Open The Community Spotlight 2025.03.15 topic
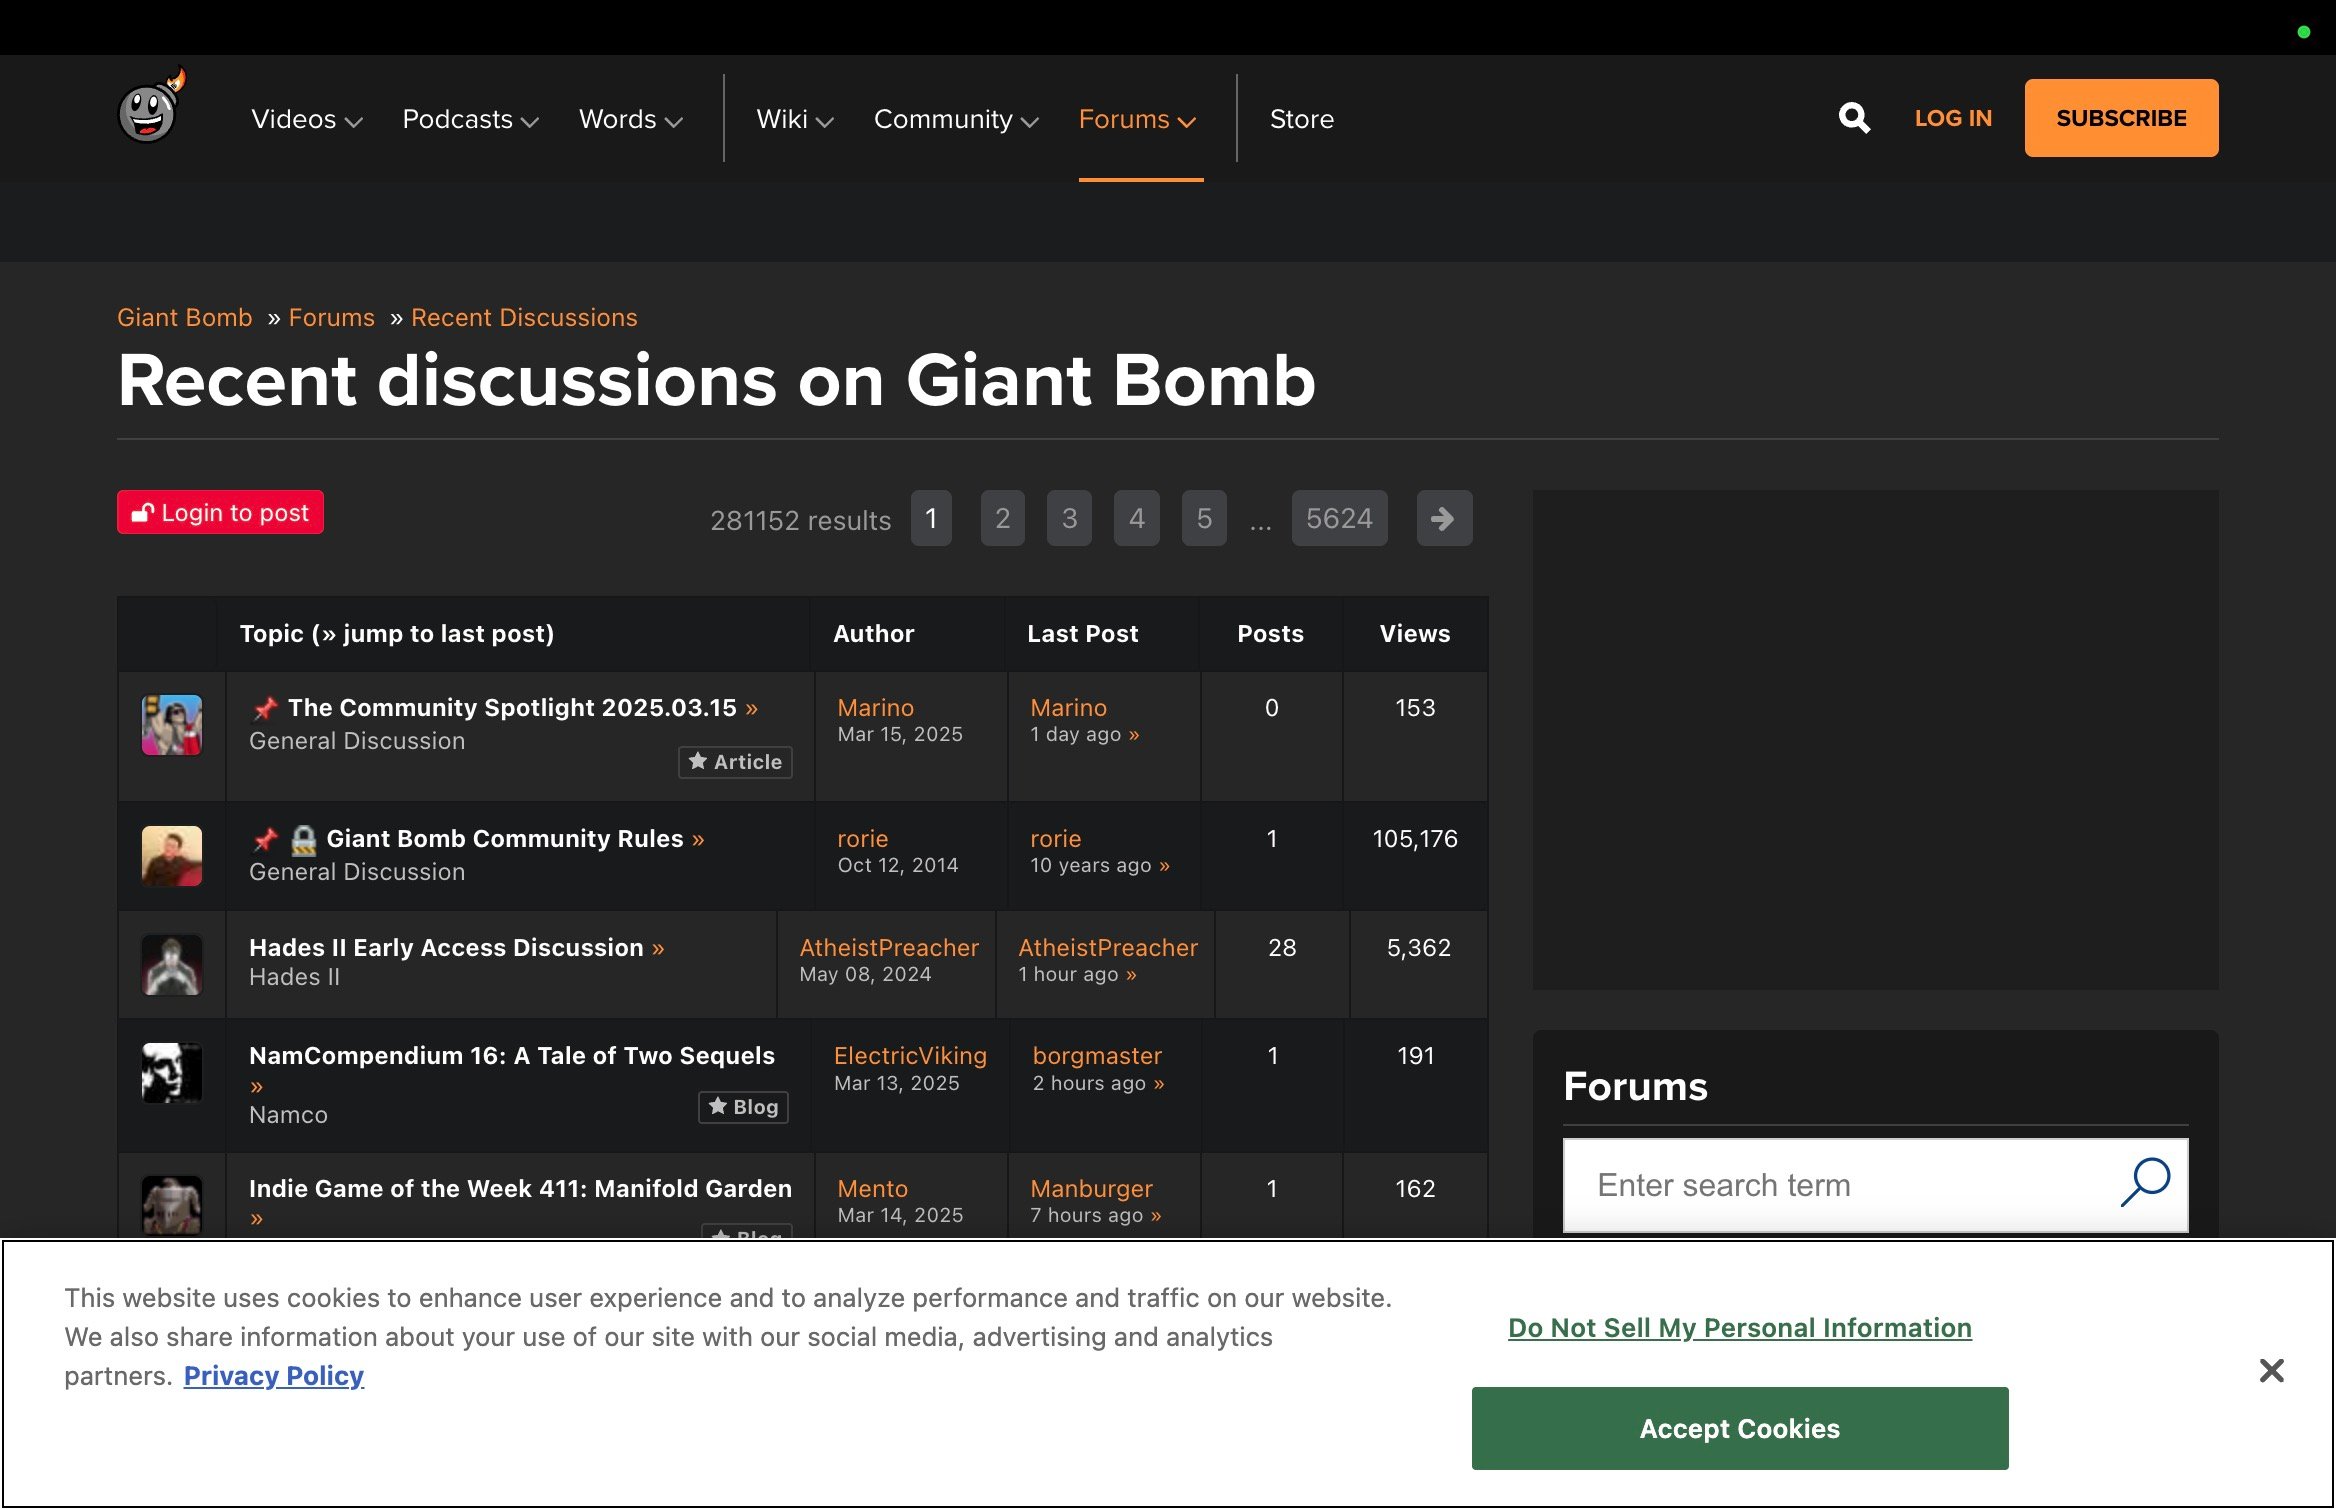This screenshot has width=2336, height=1510. [x=512, y=708]
